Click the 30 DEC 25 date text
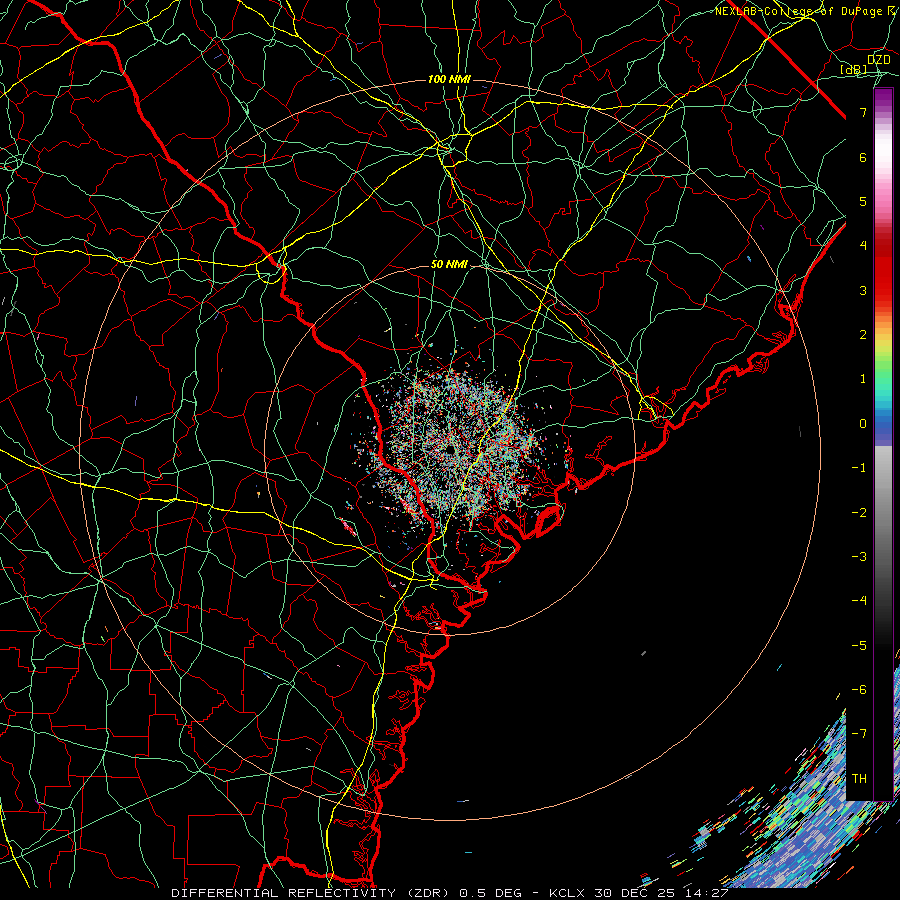This screenshot has height=900, width=900. point(635,893)
